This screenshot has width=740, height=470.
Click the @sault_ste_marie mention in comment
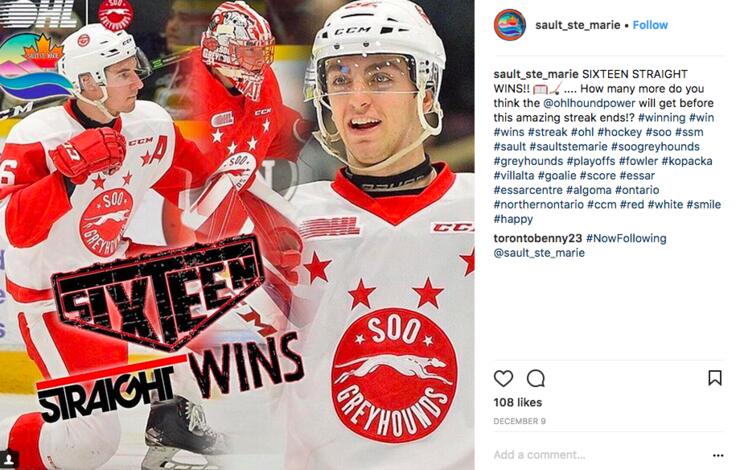539,253
